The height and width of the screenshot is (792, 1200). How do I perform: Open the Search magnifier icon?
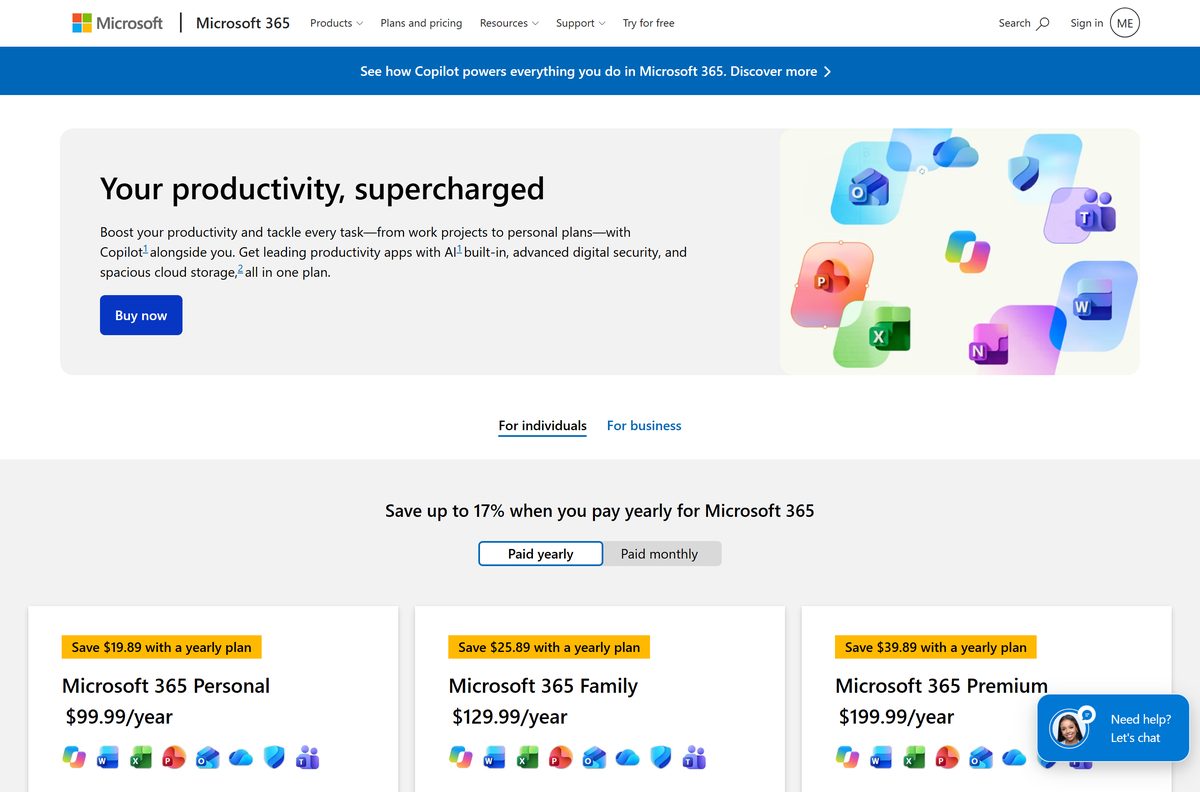point(1043,23)
